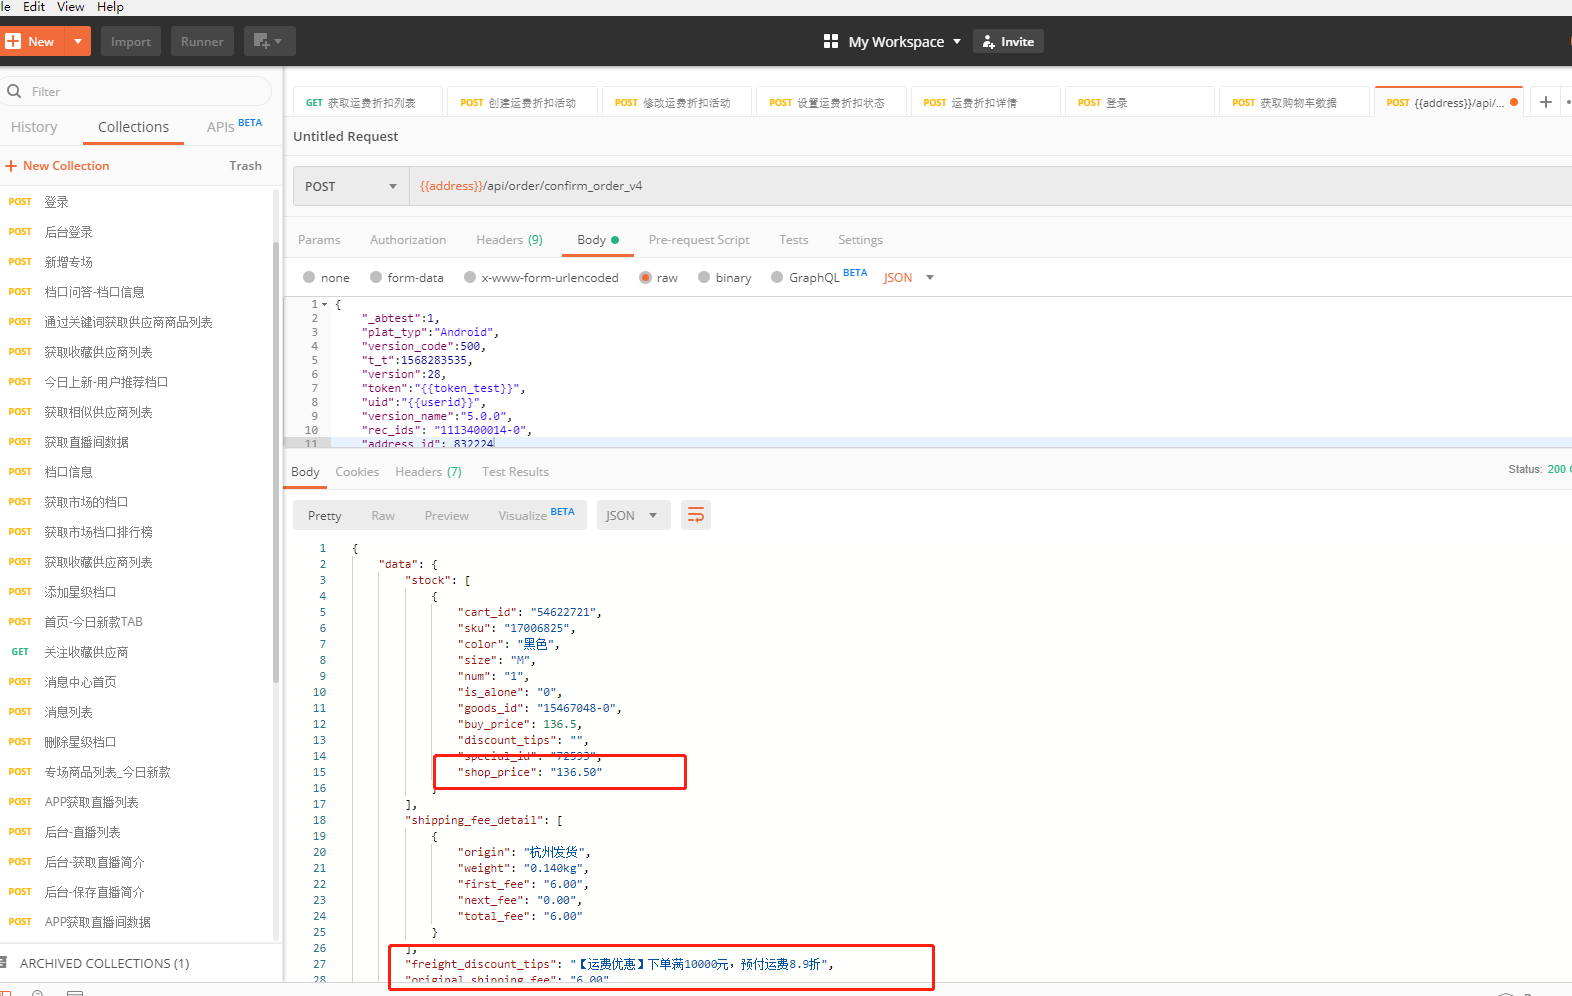Click the Runner button
The height and width of the screenshot is (996, 1572).
202,41
